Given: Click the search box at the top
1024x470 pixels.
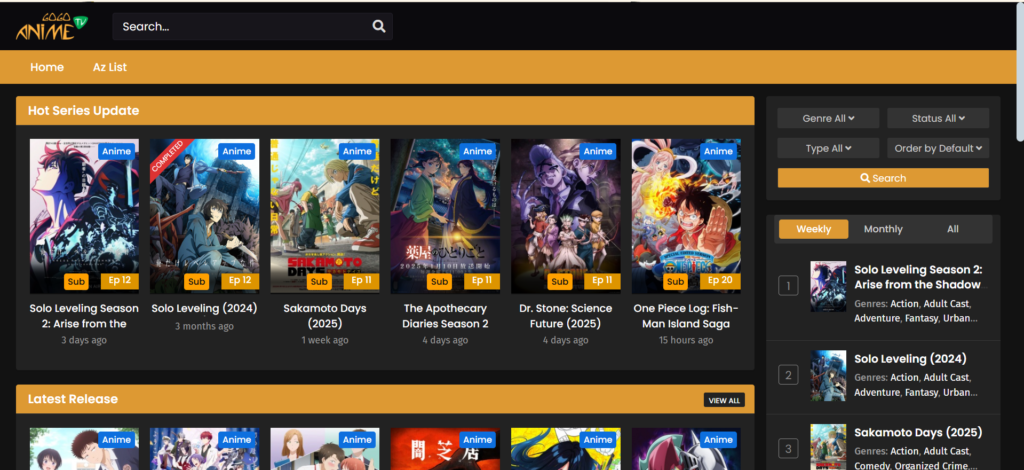Looking at the screenshot, I should click(x=252, y=26).
